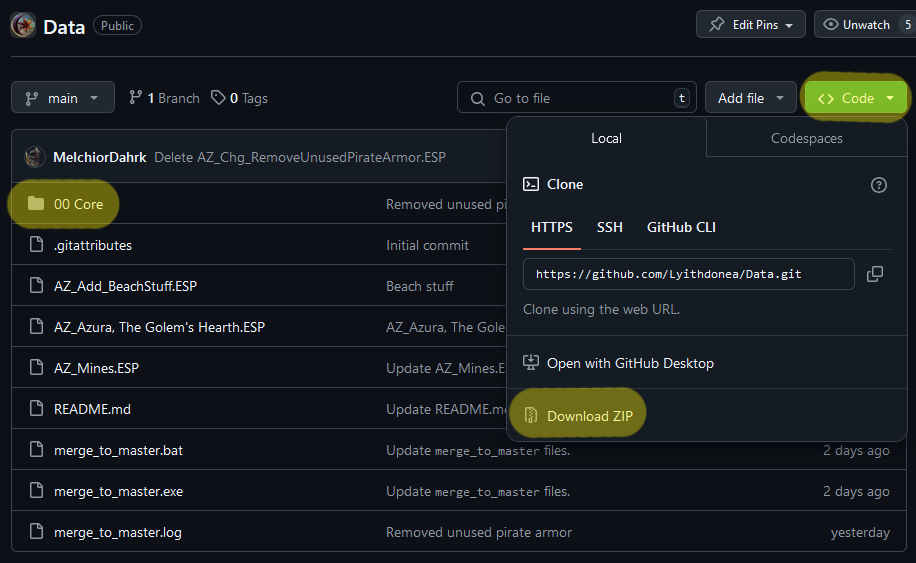Click the branch icon inside the main selector
The width and height of the screenshot is (916, 563).
(32, 98)
